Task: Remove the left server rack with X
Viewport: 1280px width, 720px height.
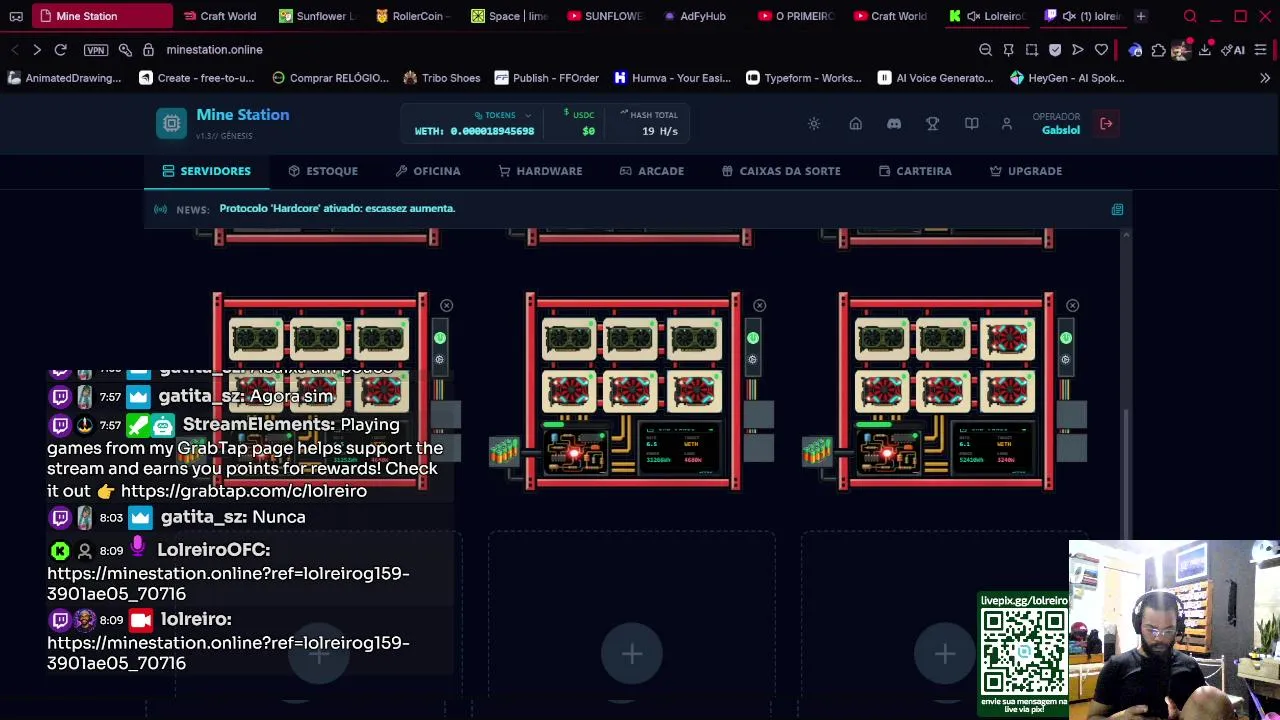Action: point(446,305)
